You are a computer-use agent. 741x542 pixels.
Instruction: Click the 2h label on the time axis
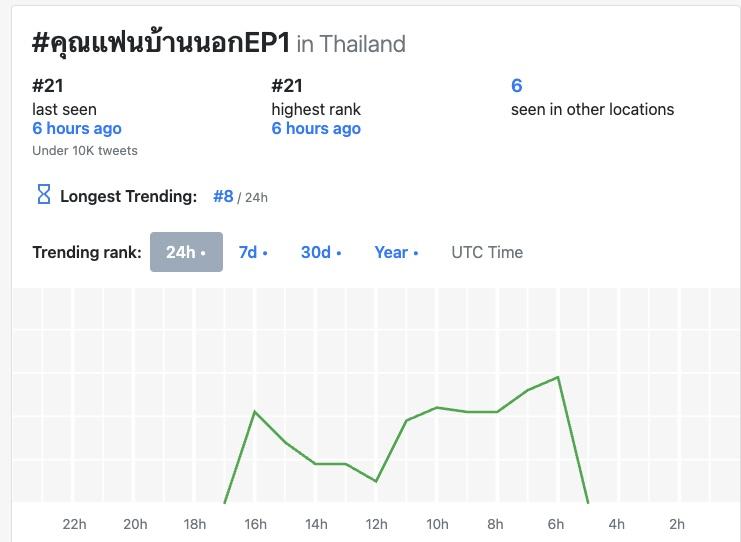click(677, 524)
